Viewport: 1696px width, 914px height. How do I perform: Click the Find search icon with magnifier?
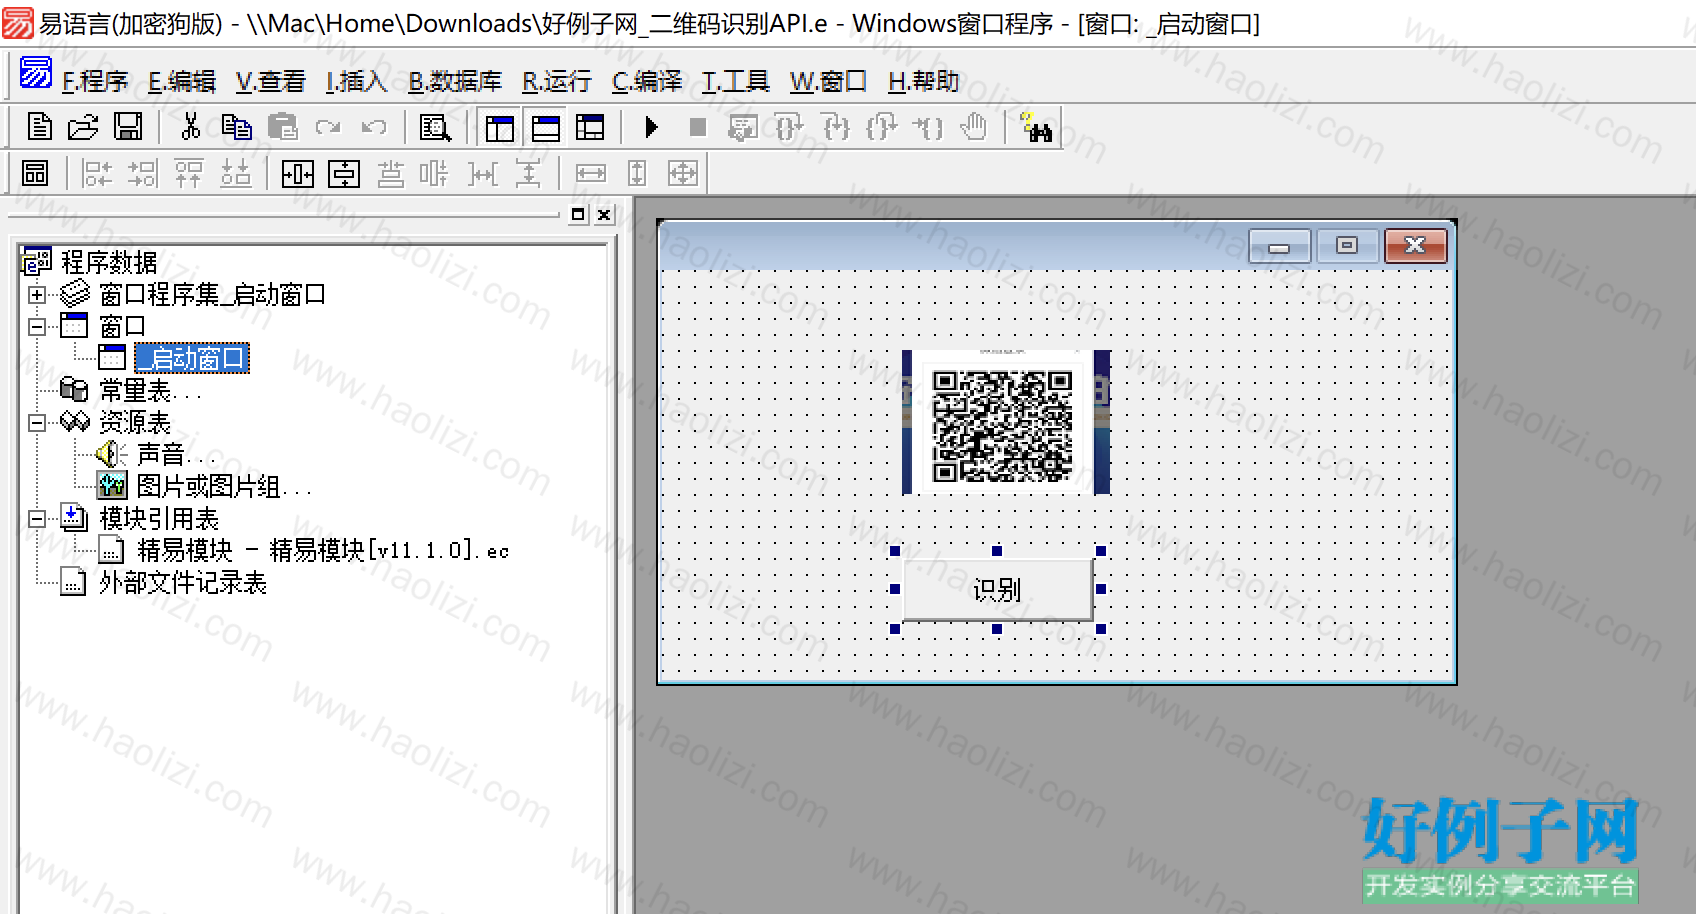click(435, 127)
